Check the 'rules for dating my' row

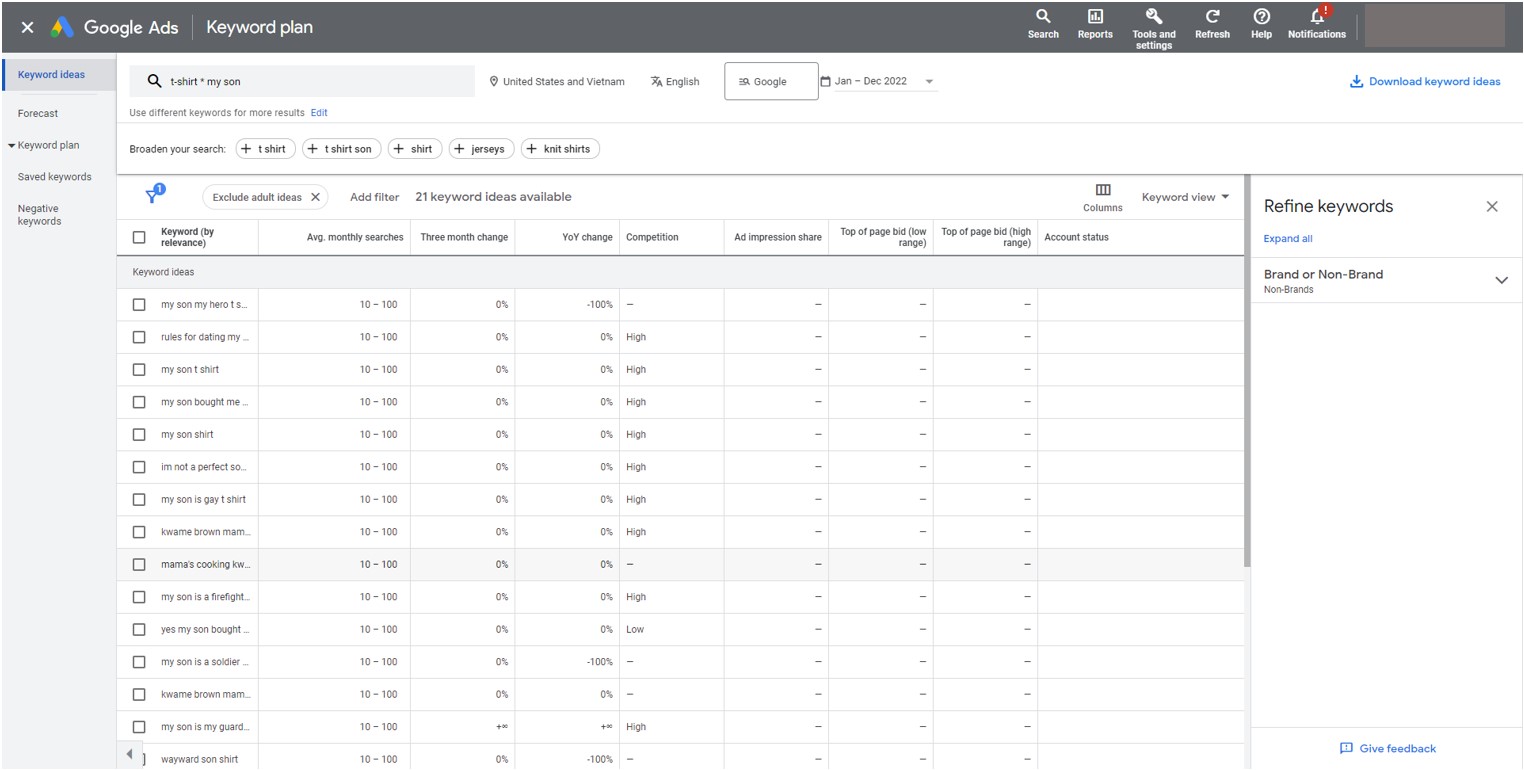[x=139, y=337]
